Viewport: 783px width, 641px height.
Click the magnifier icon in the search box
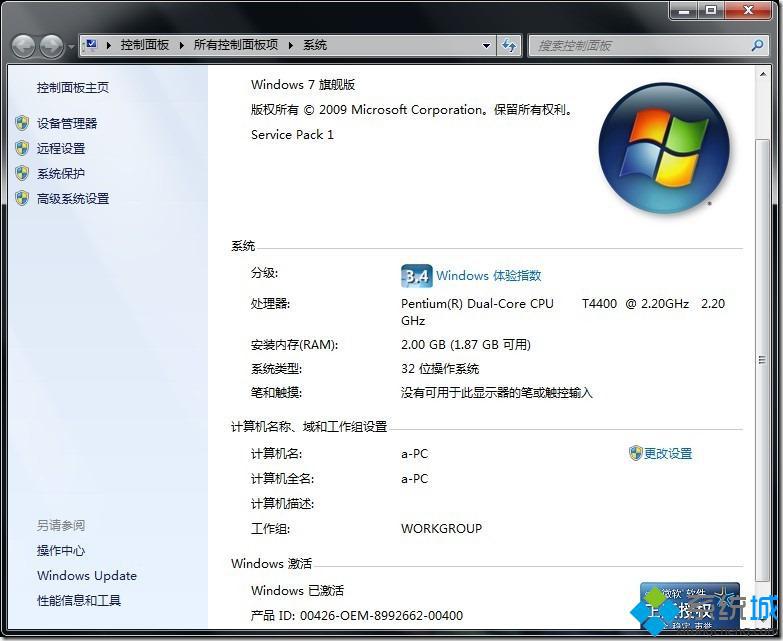756,45
